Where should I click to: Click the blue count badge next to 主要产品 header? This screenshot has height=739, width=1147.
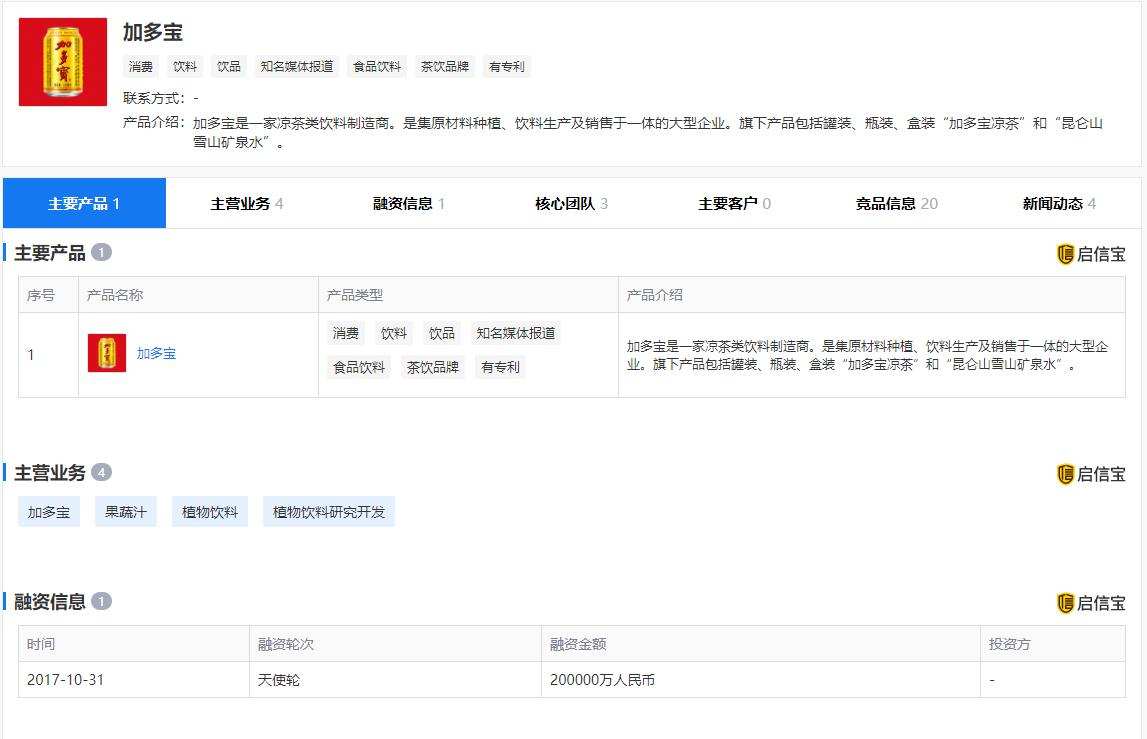click(103, 252)
